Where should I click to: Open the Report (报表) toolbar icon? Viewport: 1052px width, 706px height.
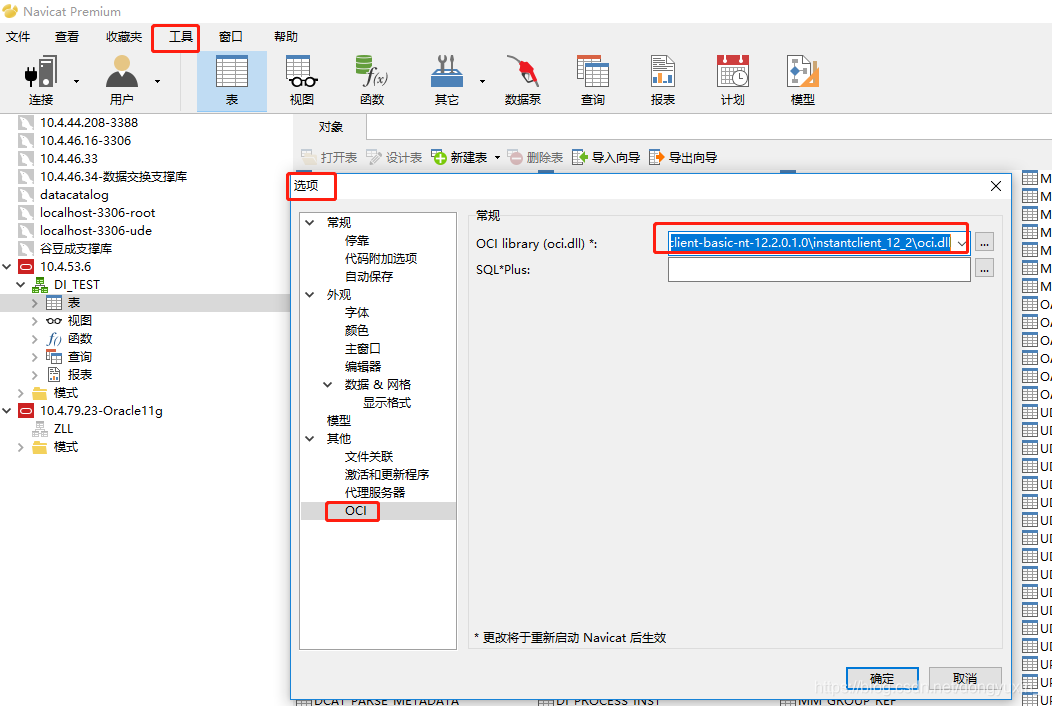pyautogui.click(x=662, y=72)
